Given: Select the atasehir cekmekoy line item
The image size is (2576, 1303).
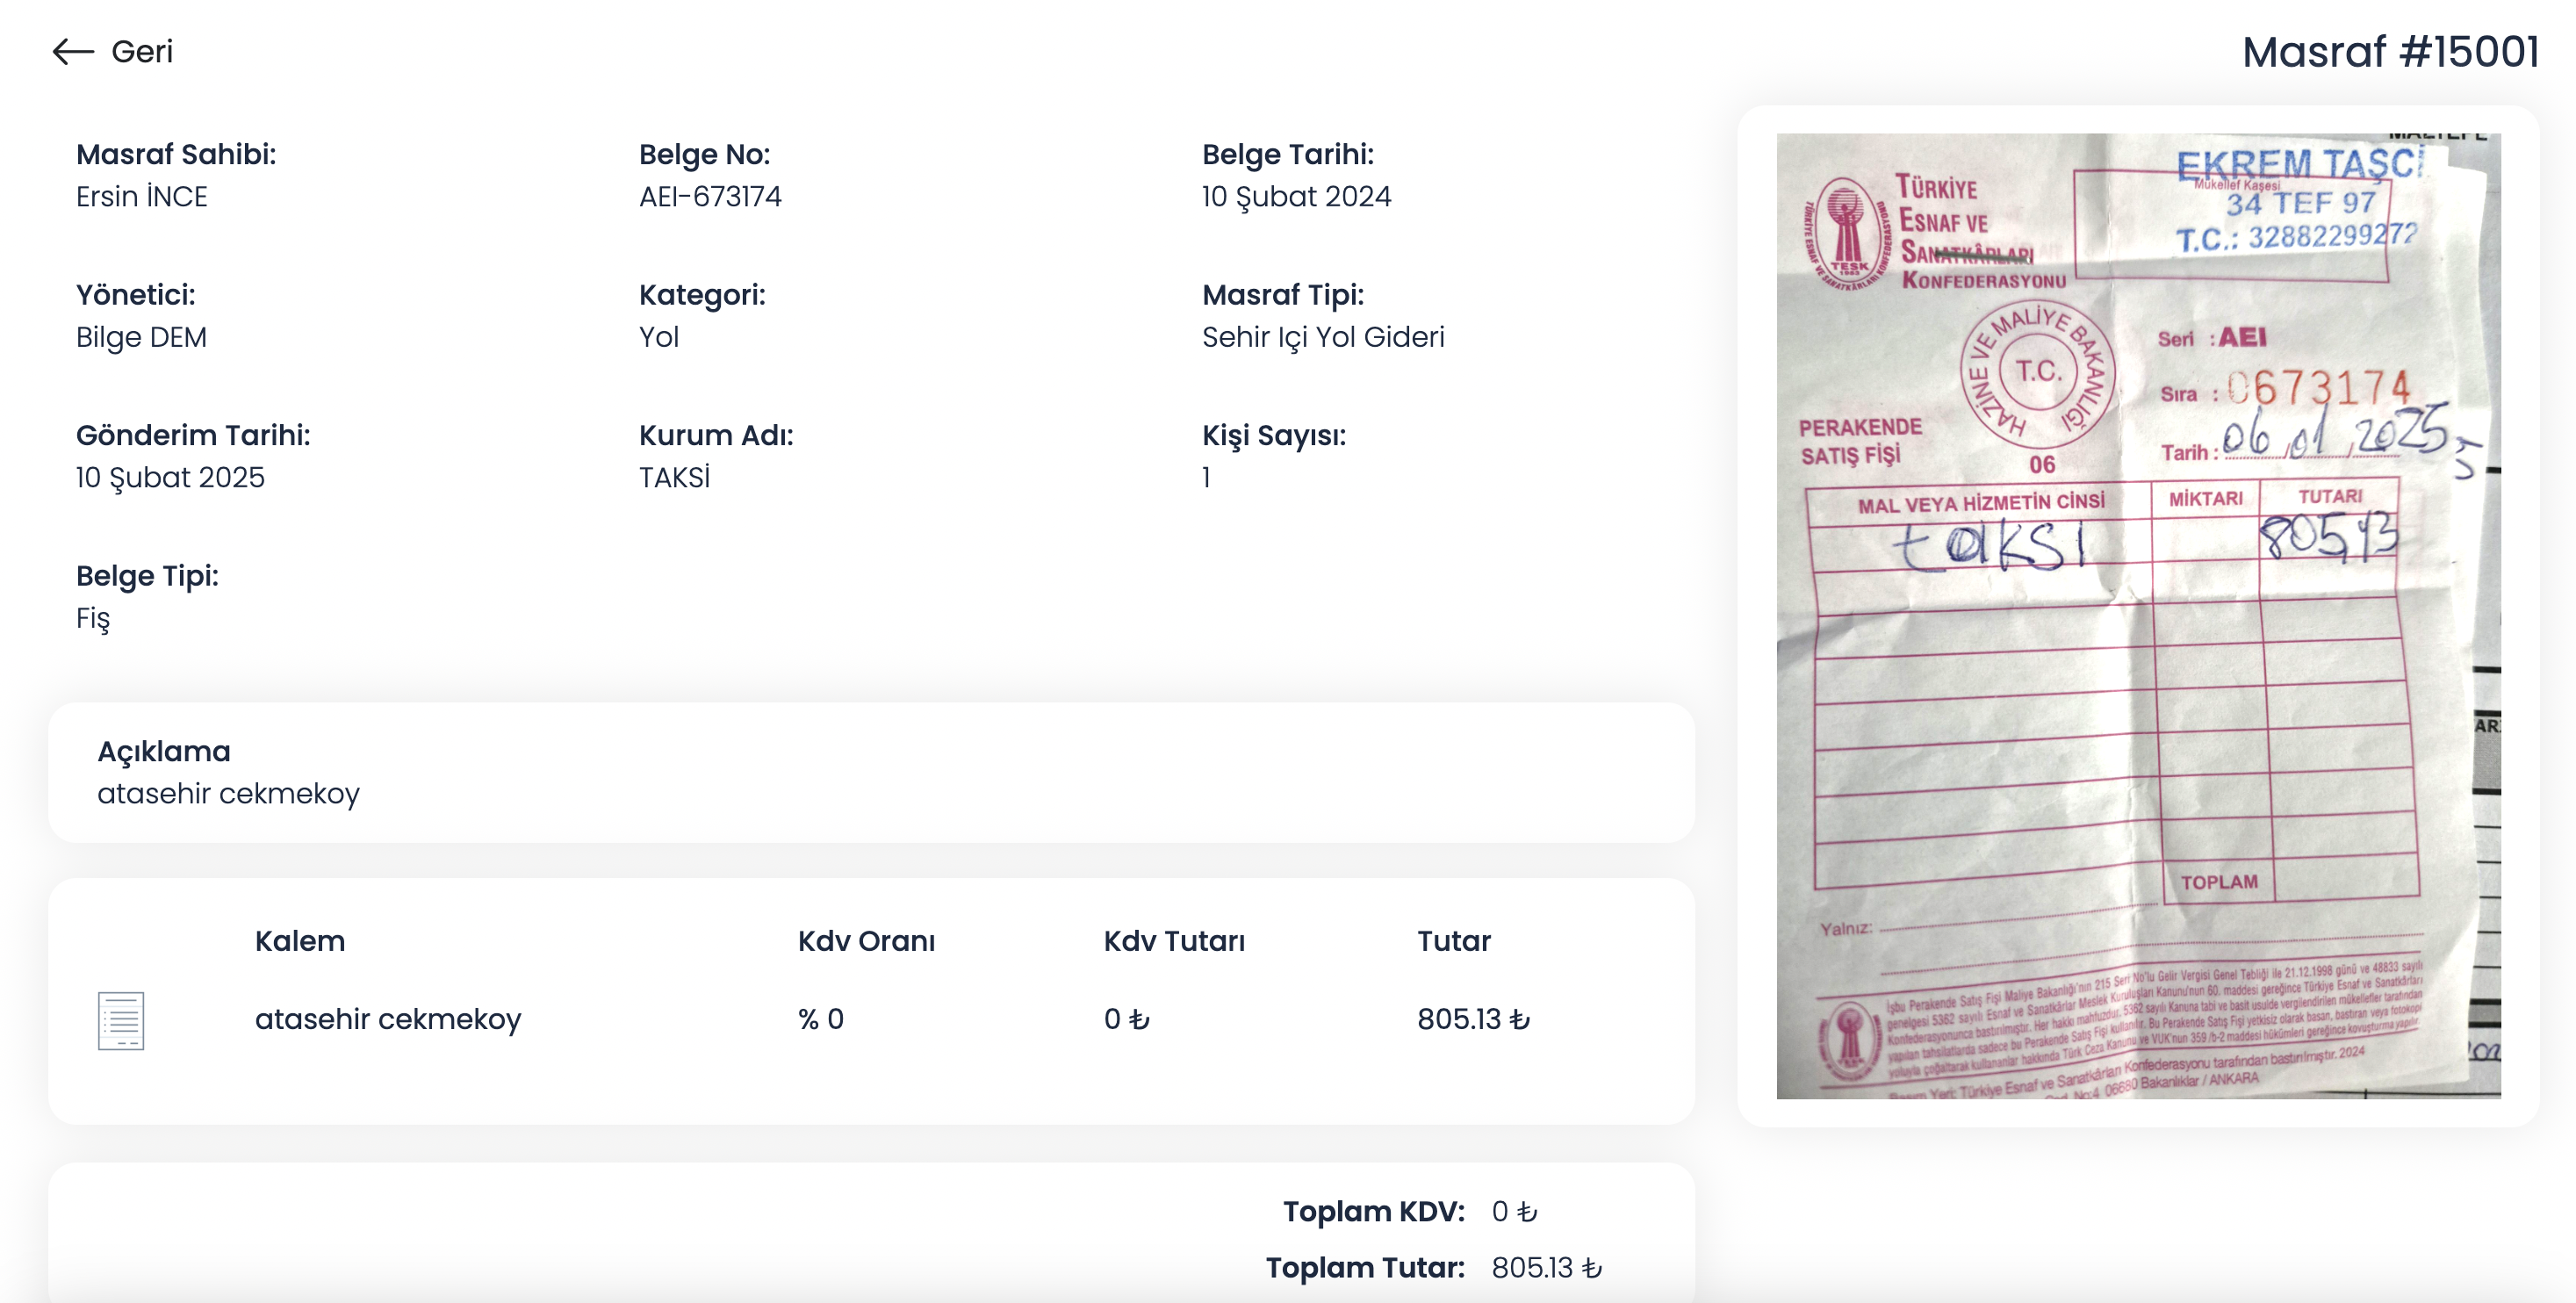Looking at the screenshot, I should click(388, 1019).
